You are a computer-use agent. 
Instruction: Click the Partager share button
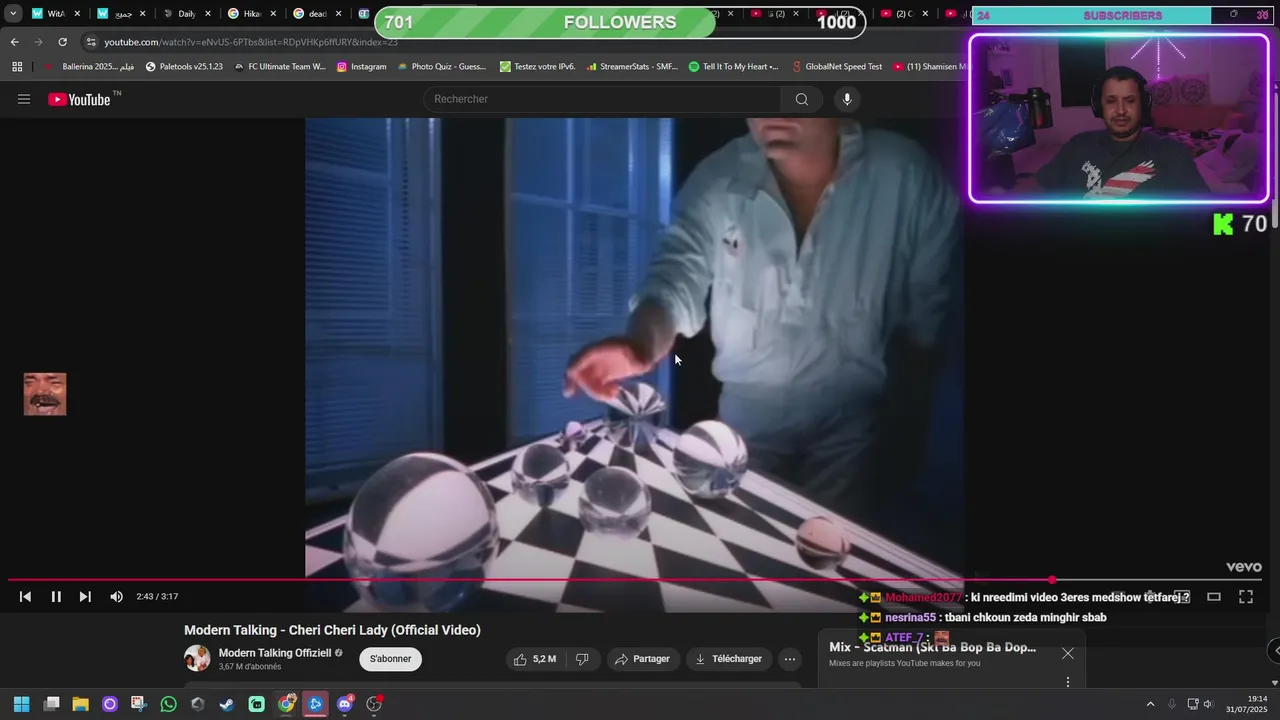pyautogui.click(x=642, y=659)
